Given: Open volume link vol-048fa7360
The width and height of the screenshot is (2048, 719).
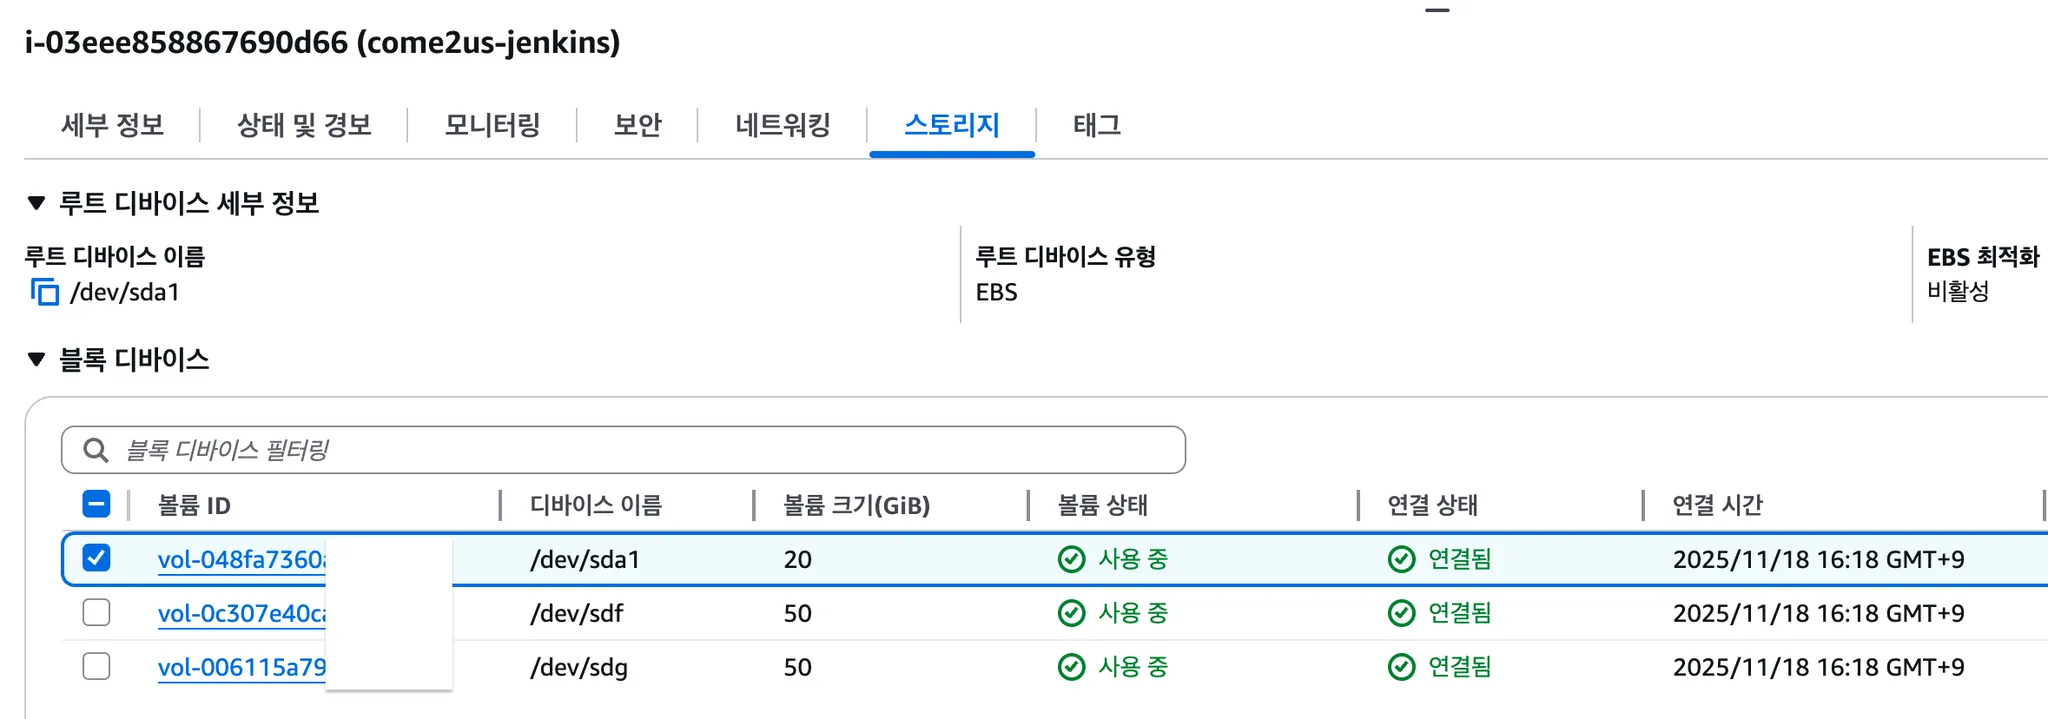Looking at the screenshot, I should (x=240, y=559).
